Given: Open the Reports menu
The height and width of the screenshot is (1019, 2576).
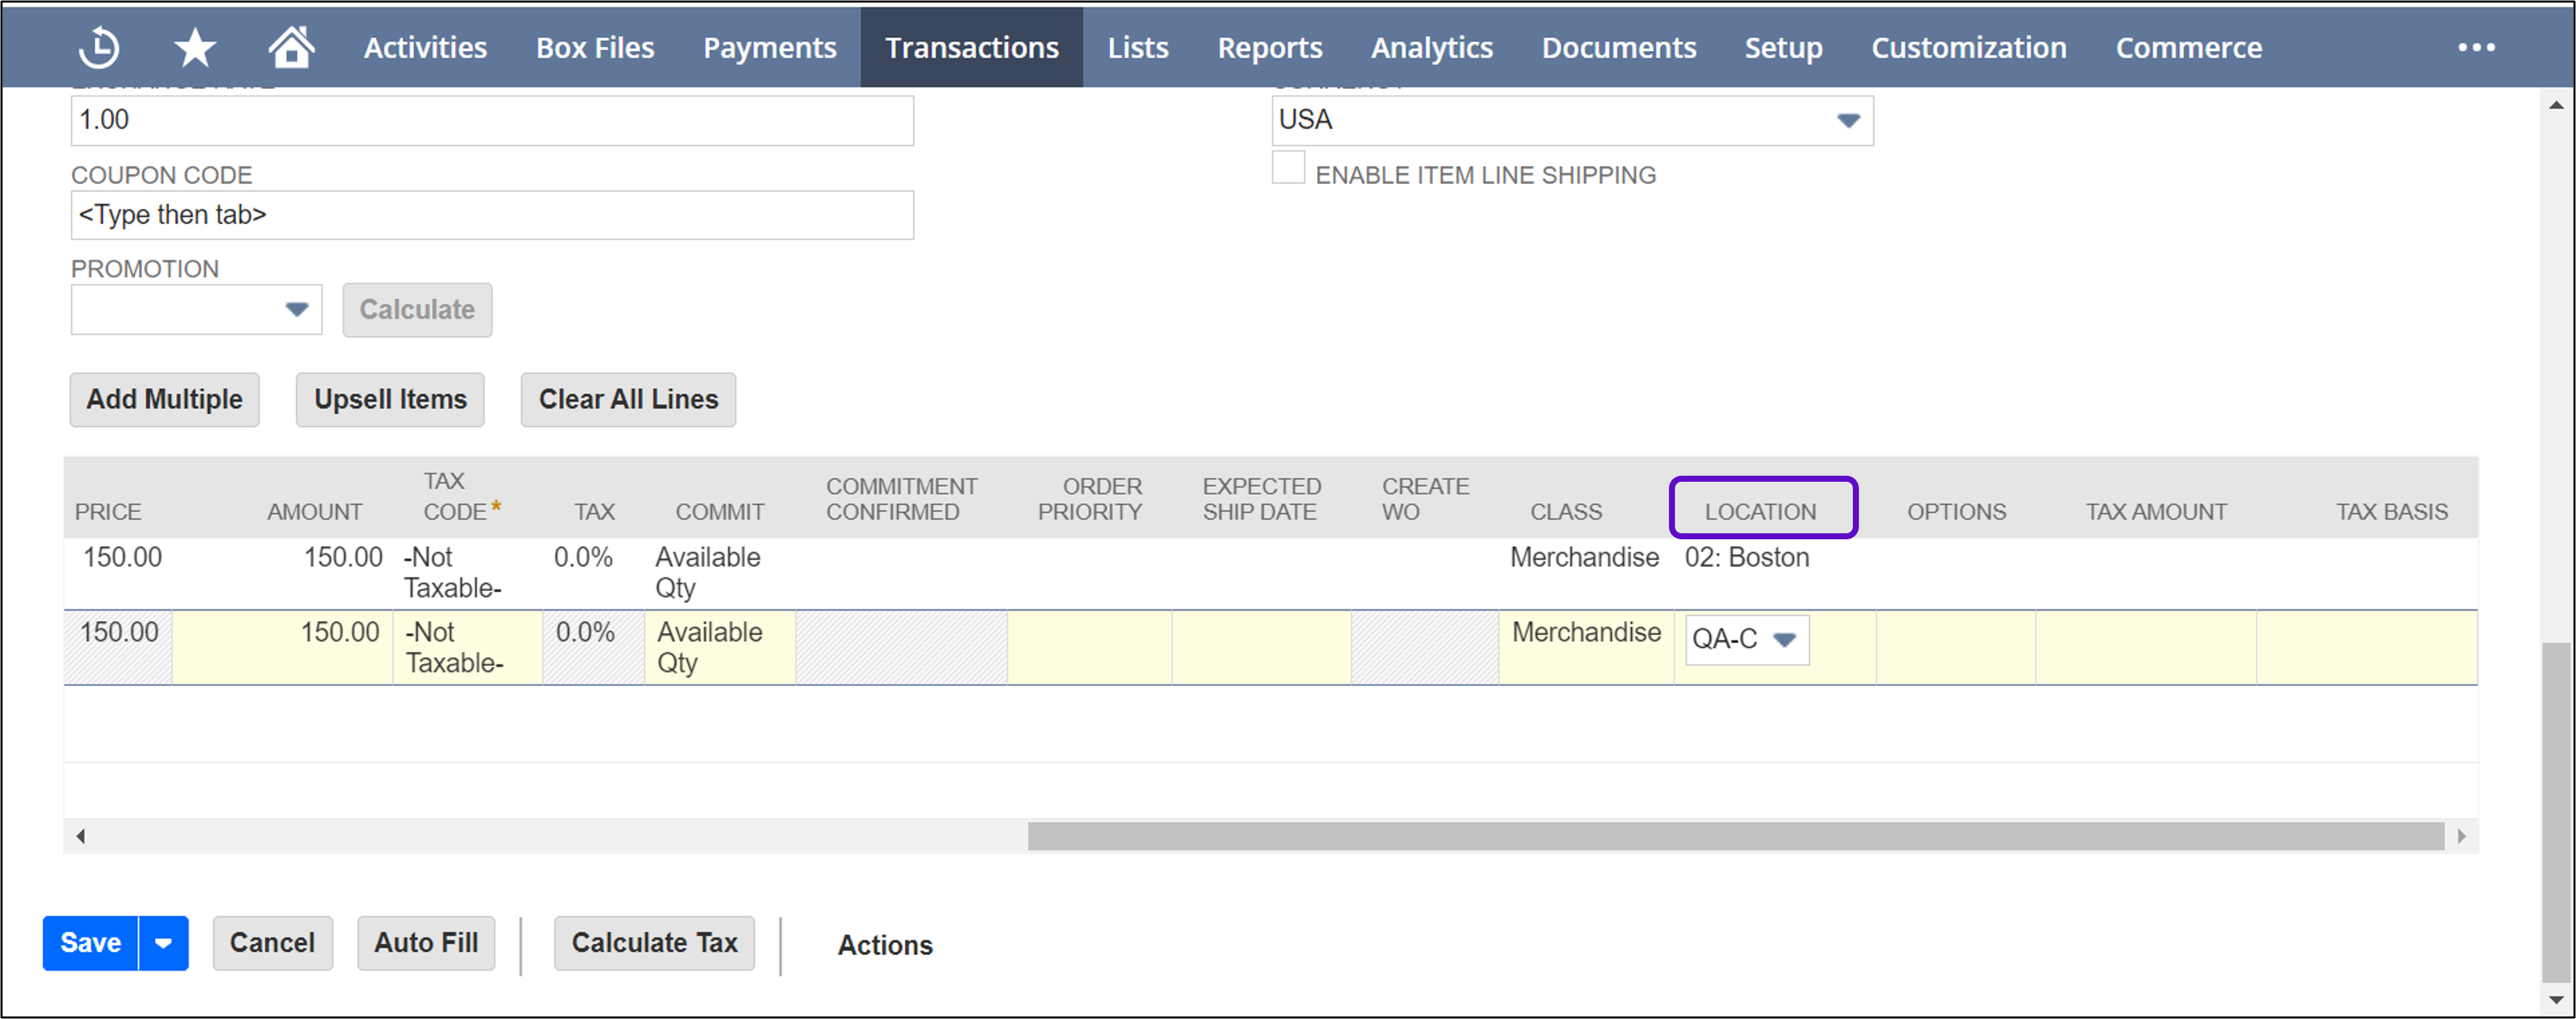Looking at the screenshot, I should tap(1269, 47).
